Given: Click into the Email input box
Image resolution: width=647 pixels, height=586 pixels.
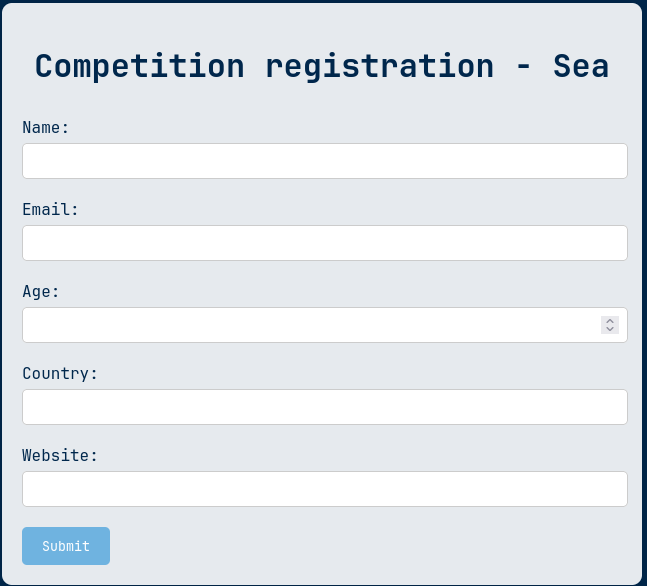Looking at the screenshot, I should click(x=325, y=243).
